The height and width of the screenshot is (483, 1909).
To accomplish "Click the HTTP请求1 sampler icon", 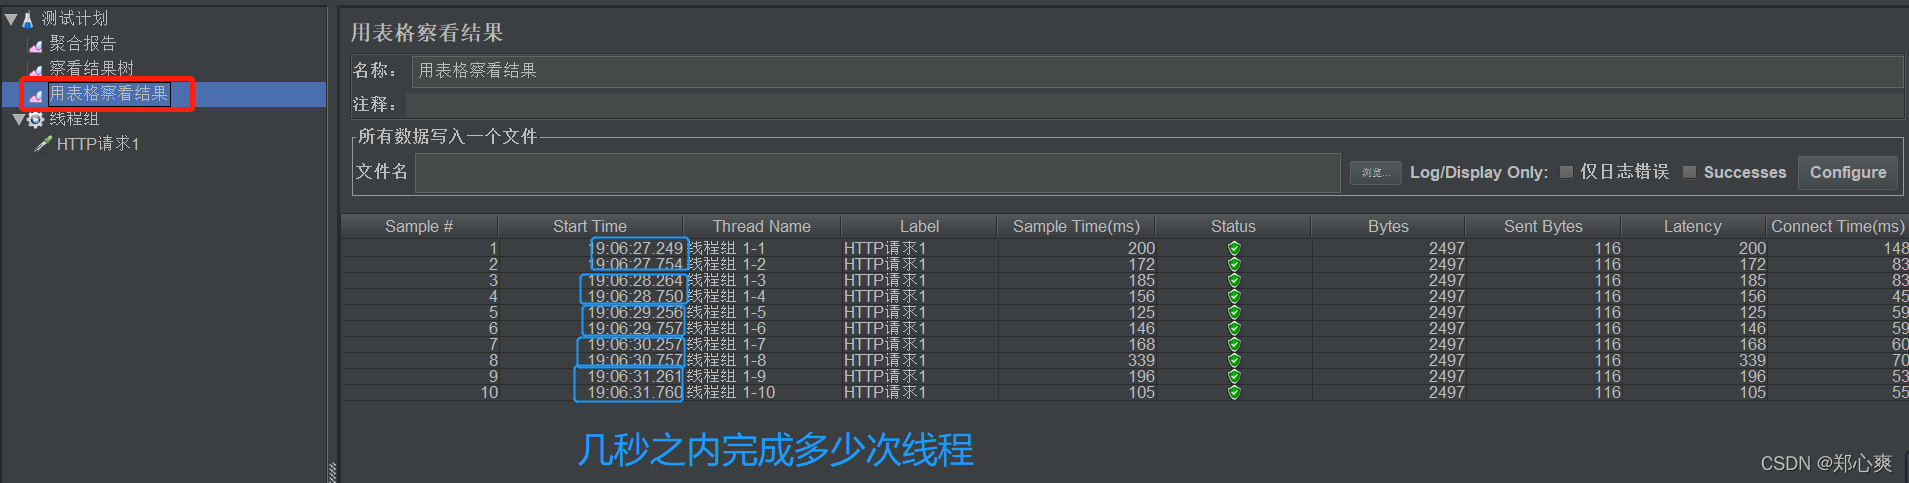I will click(x=43, y=144).
